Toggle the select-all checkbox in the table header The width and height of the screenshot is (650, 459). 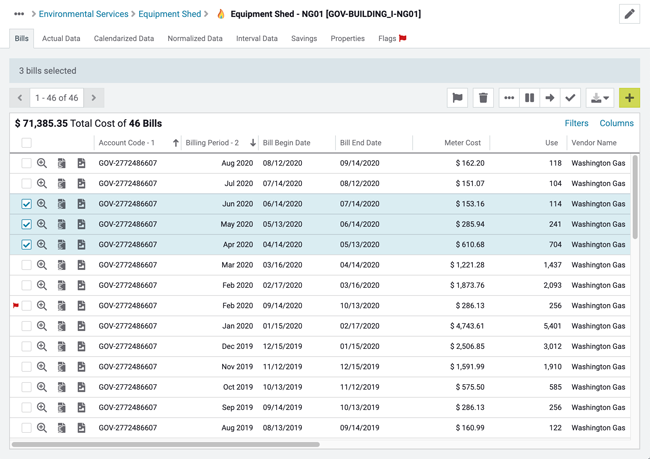coord(27,143)
